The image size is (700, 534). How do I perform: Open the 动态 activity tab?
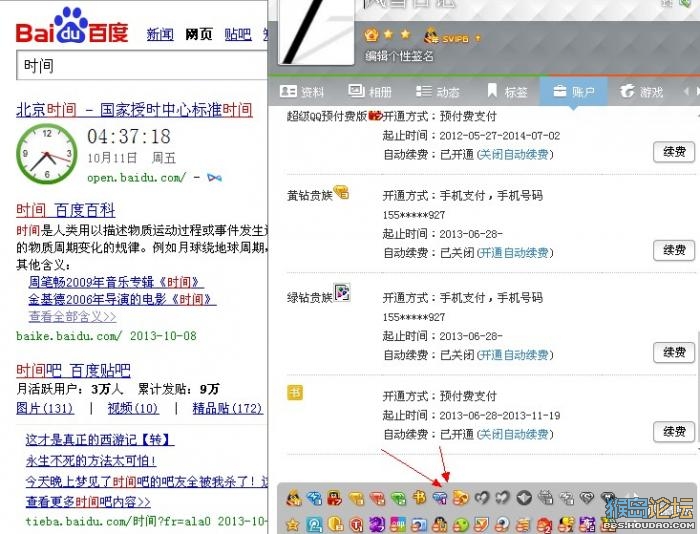click(x=438, y=92)
